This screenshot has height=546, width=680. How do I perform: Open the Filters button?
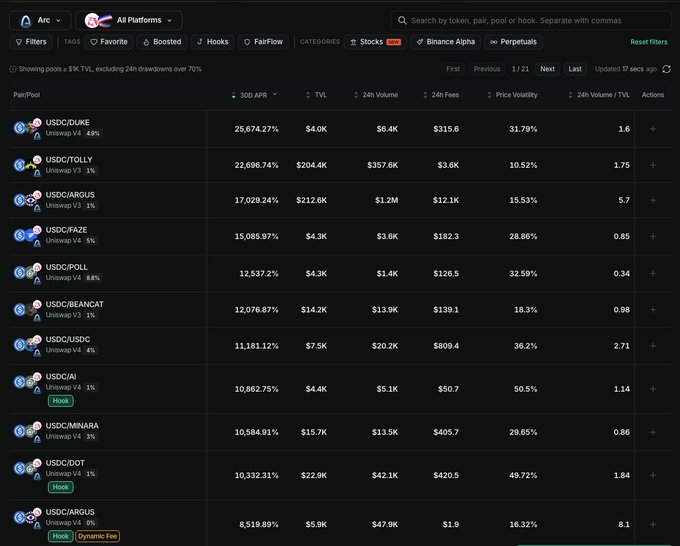(31, 42)
